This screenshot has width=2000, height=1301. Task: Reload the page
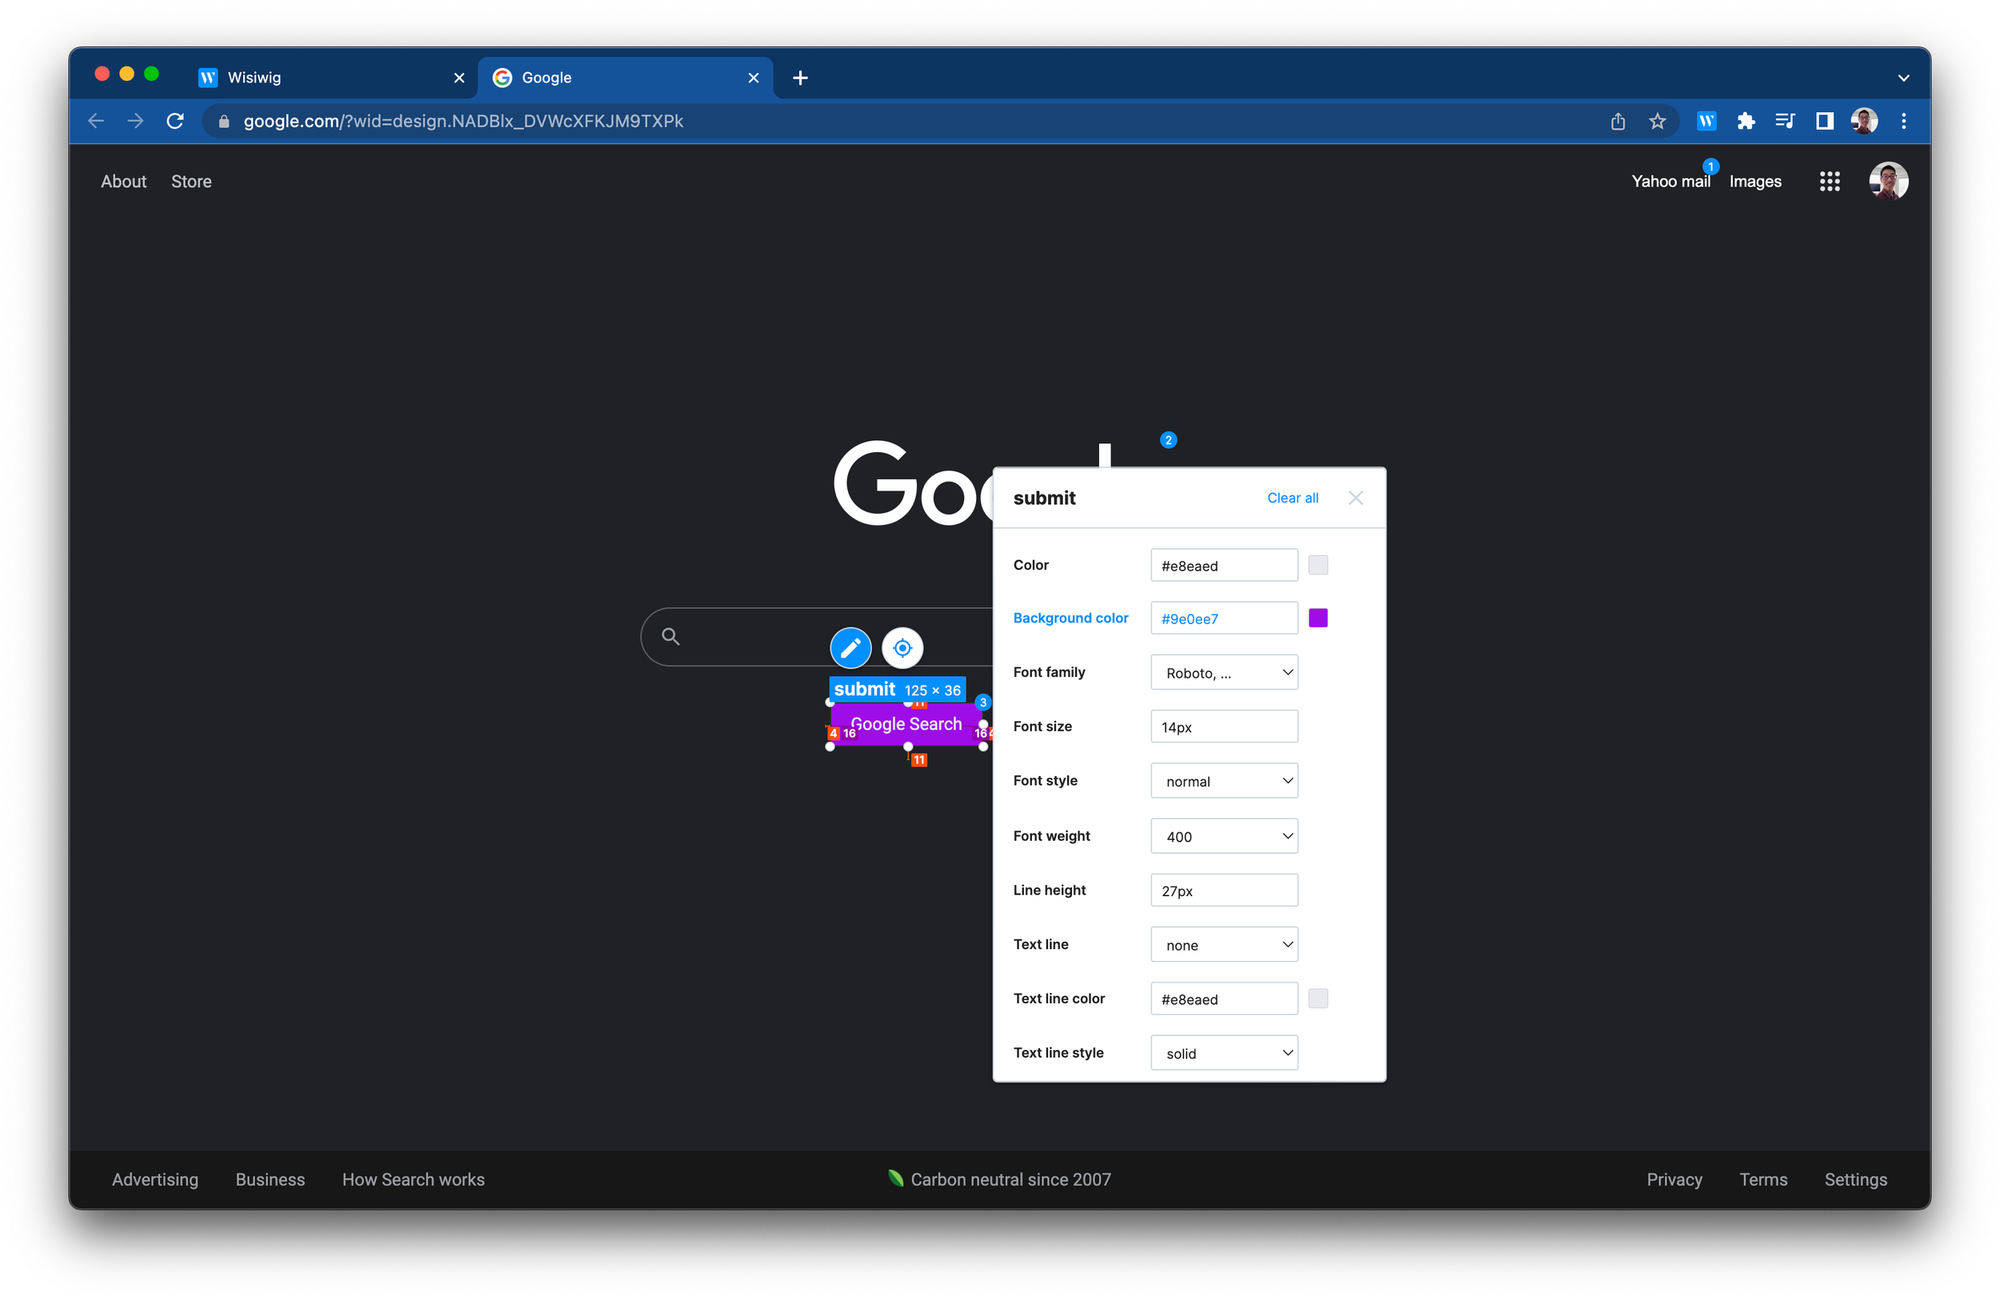click(x=175, y=121)
